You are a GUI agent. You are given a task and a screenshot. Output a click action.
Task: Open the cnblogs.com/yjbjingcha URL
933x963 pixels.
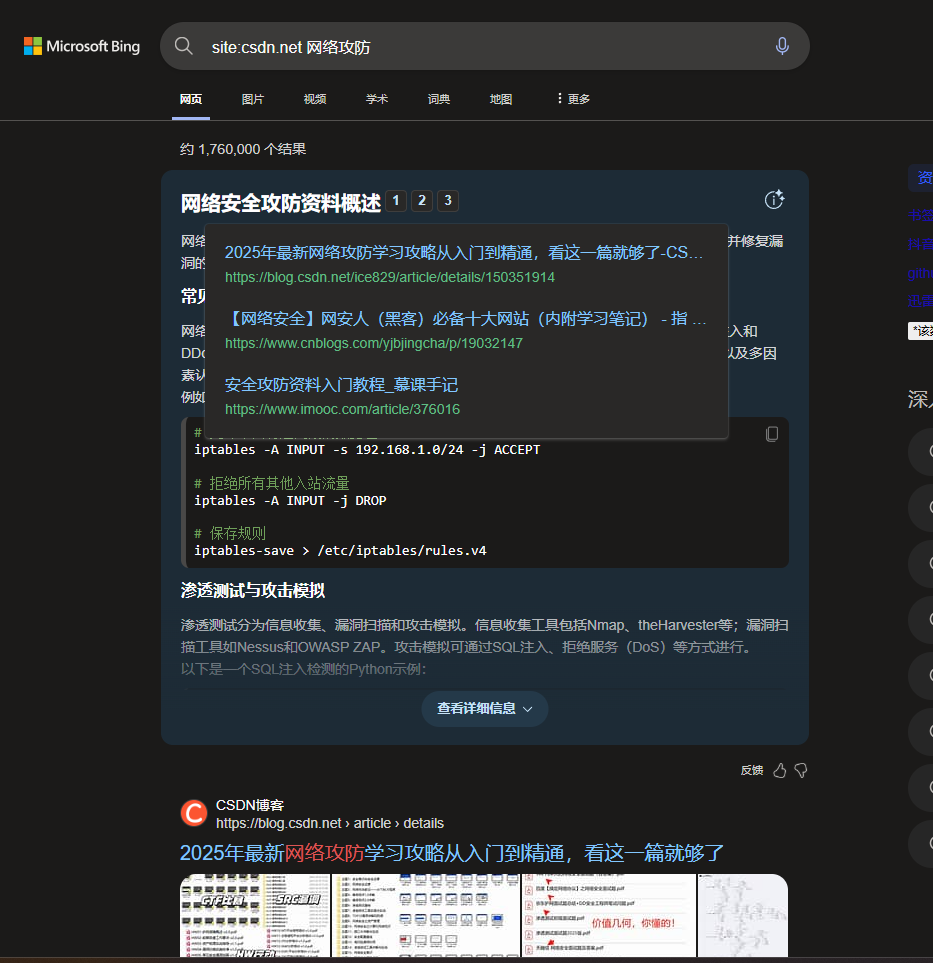(373, 343)
